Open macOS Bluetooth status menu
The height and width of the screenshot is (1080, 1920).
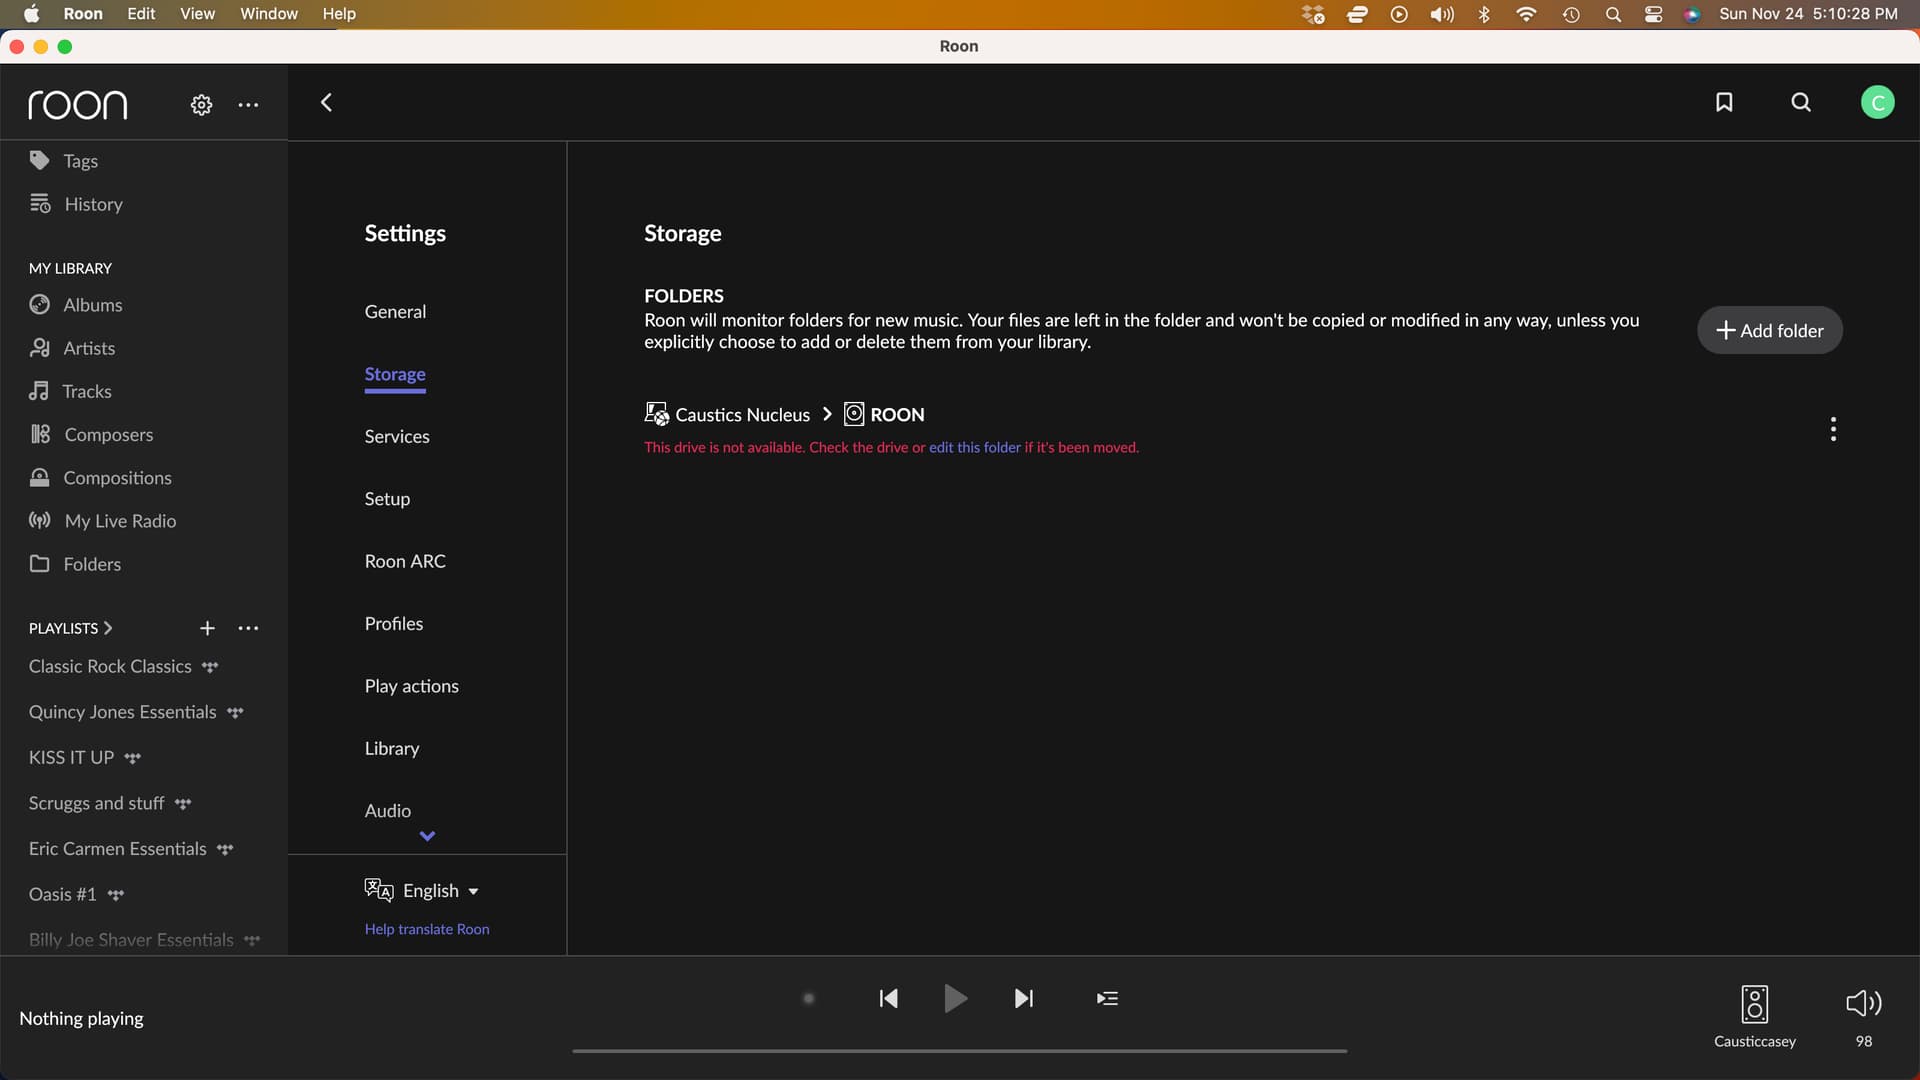coord(1484,14)
